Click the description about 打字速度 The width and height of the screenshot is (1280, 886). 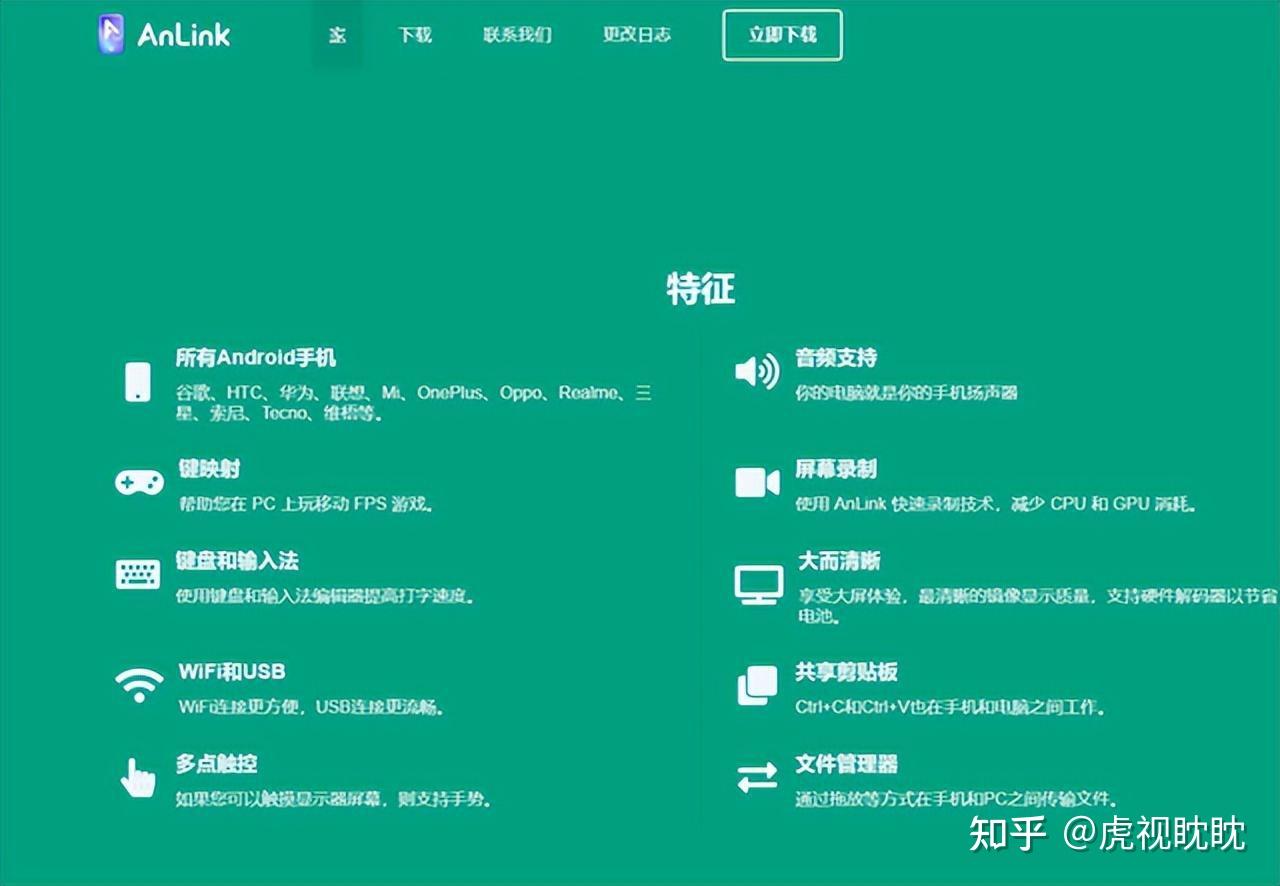pyautogui.click(x=325, y=596)
